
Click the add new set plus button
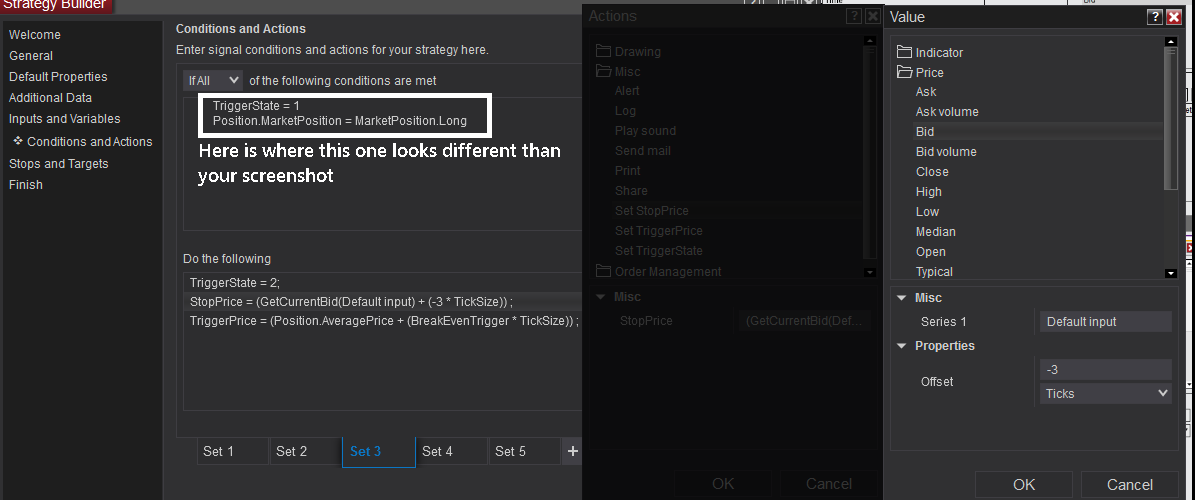tap(573, 451)
